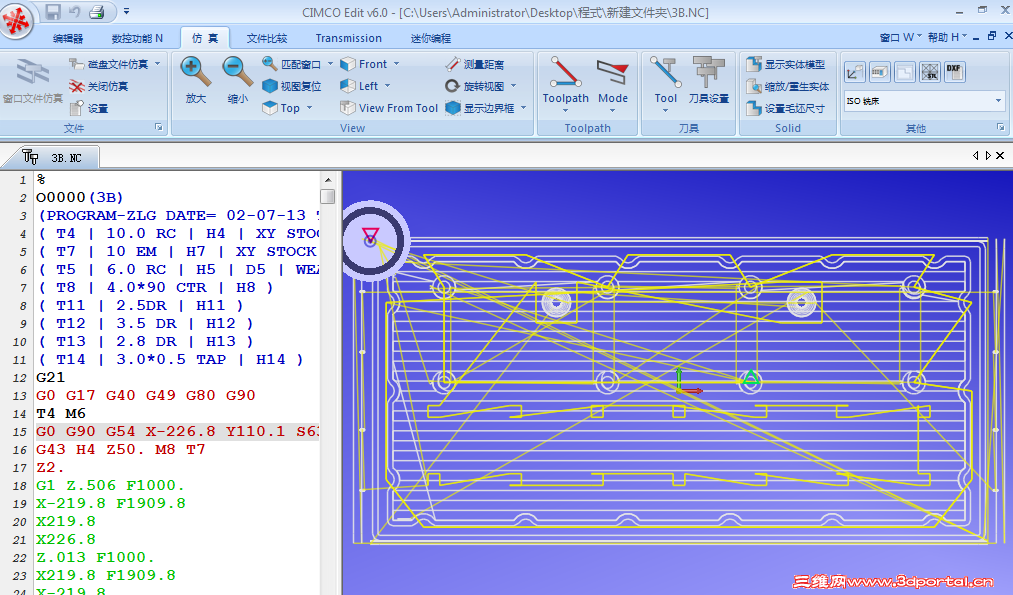Open the 文件 group dialog launcher
This screenshot has height=595, width=1013.
point(159,127)
